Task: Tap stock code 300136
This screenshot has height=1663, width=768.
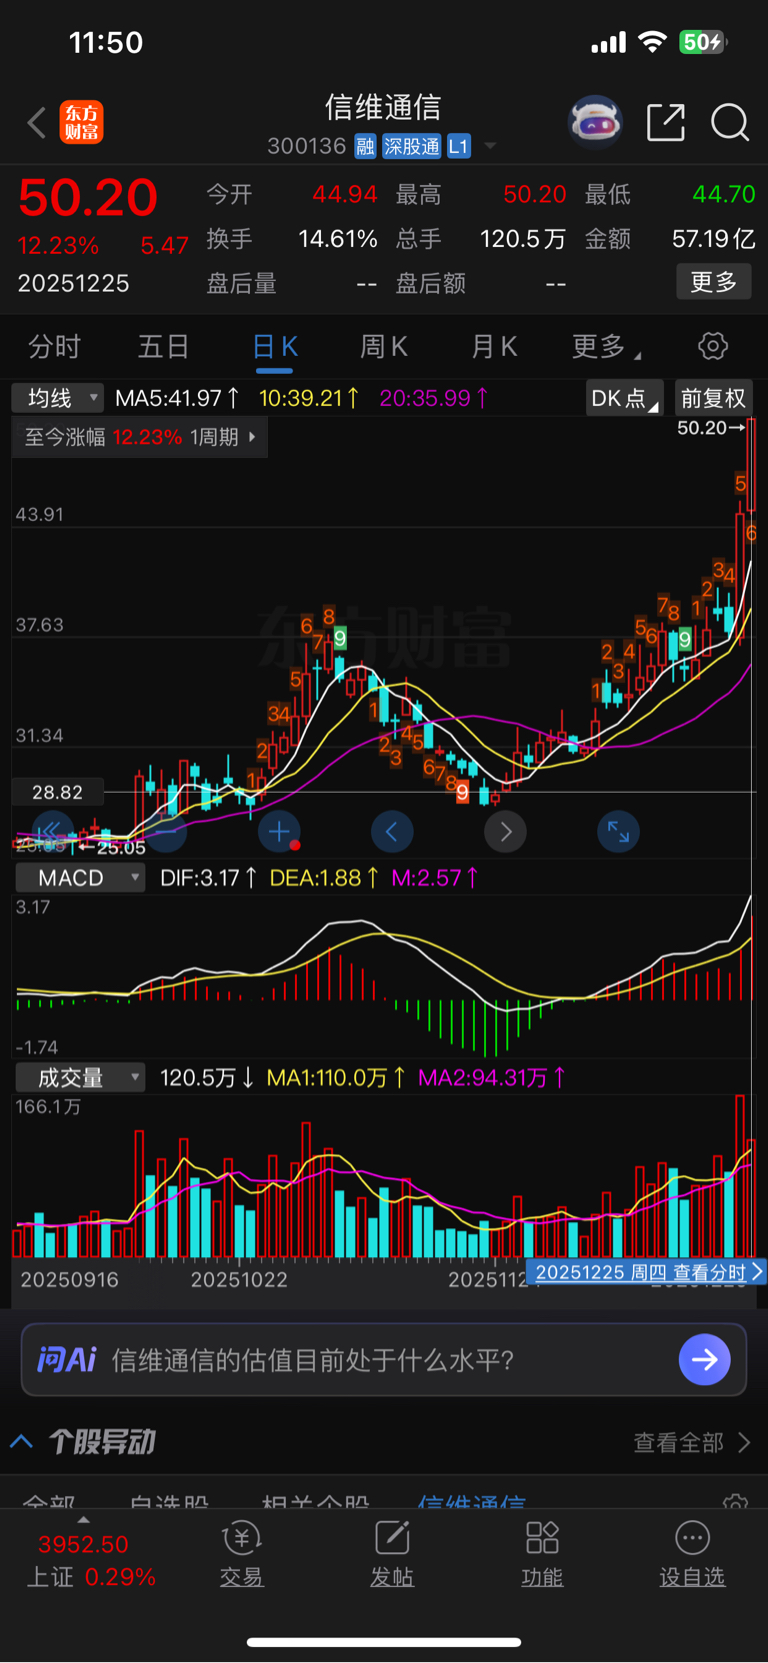Action: (x=306, y=147)
